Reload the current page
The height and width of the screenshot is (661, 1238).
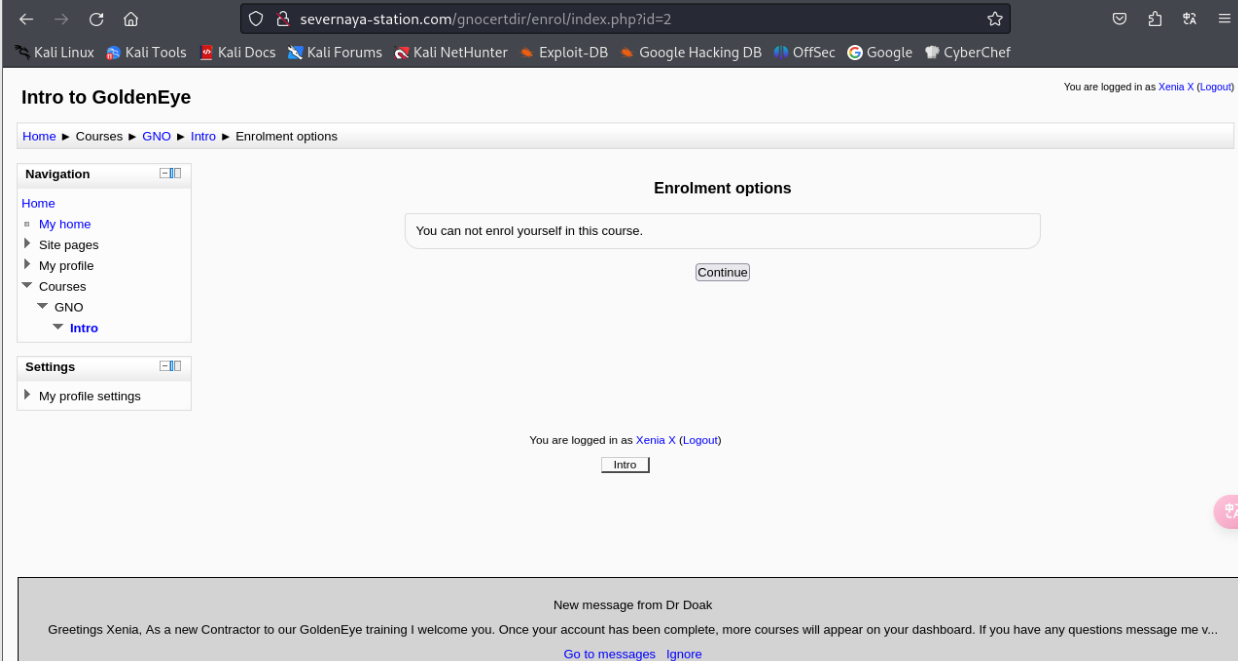(x=96, y=19)
